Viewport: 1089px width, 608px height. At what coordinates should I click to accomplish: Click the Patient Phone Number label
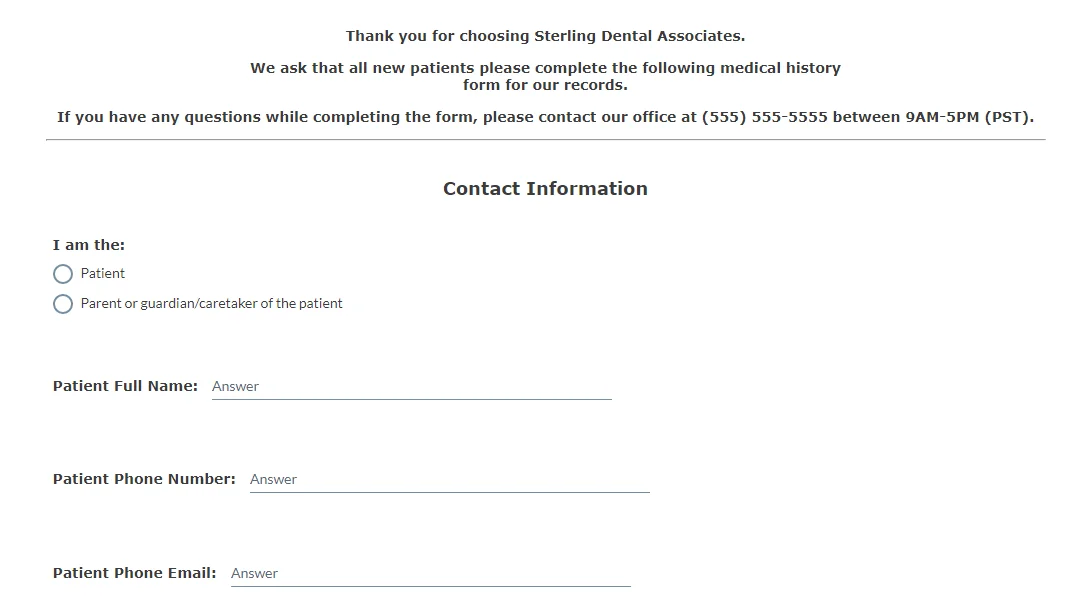(143, 479)
